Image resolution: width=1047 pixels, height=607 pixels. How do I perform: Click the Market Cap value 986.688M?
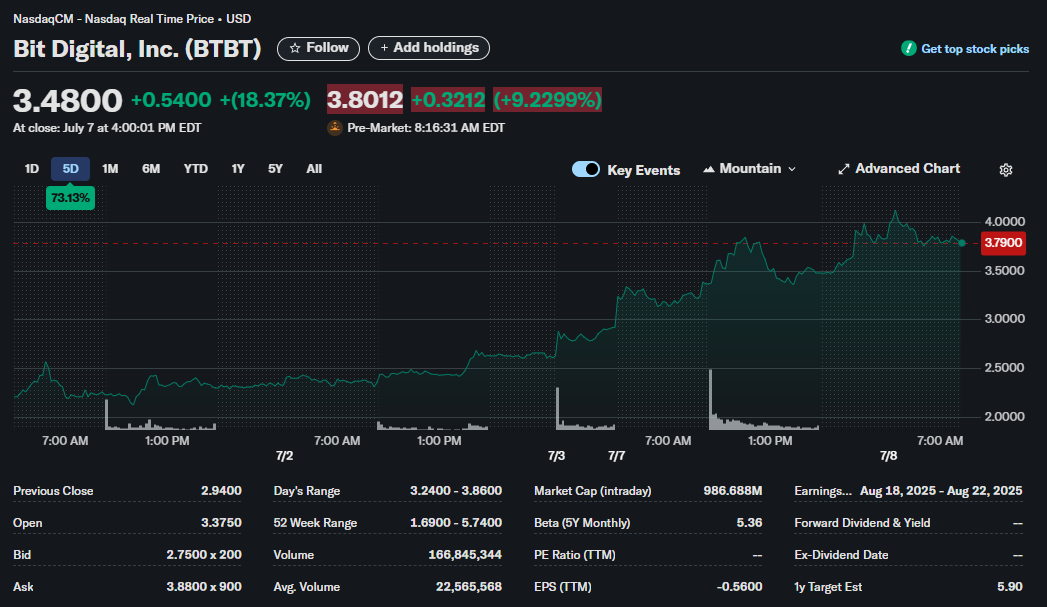click(x=732, y=491)
